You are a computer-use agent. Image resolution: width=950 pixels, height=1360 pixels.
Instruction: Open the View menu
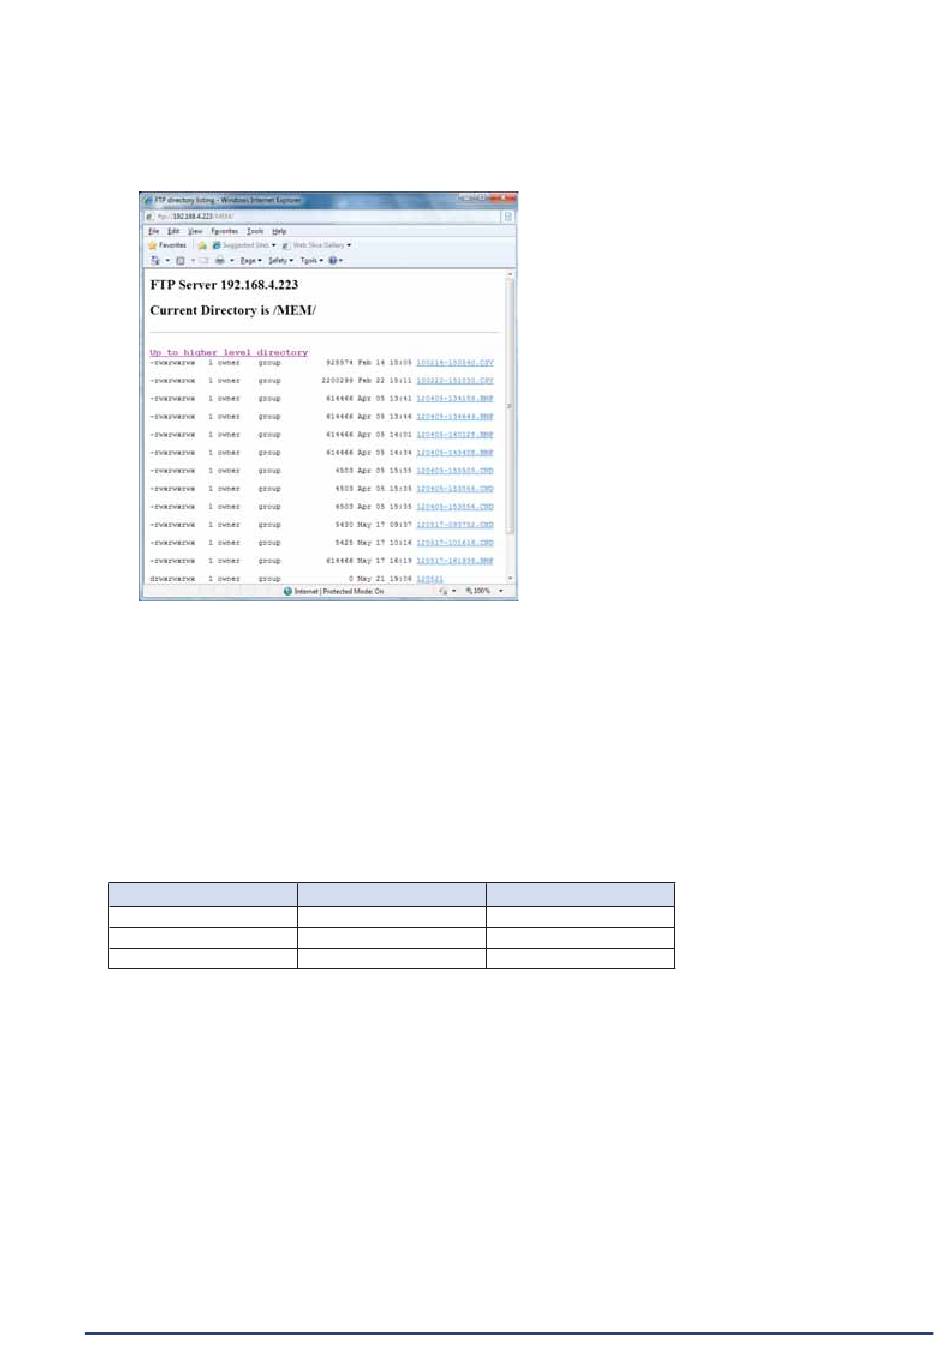[x=195, y=231]
